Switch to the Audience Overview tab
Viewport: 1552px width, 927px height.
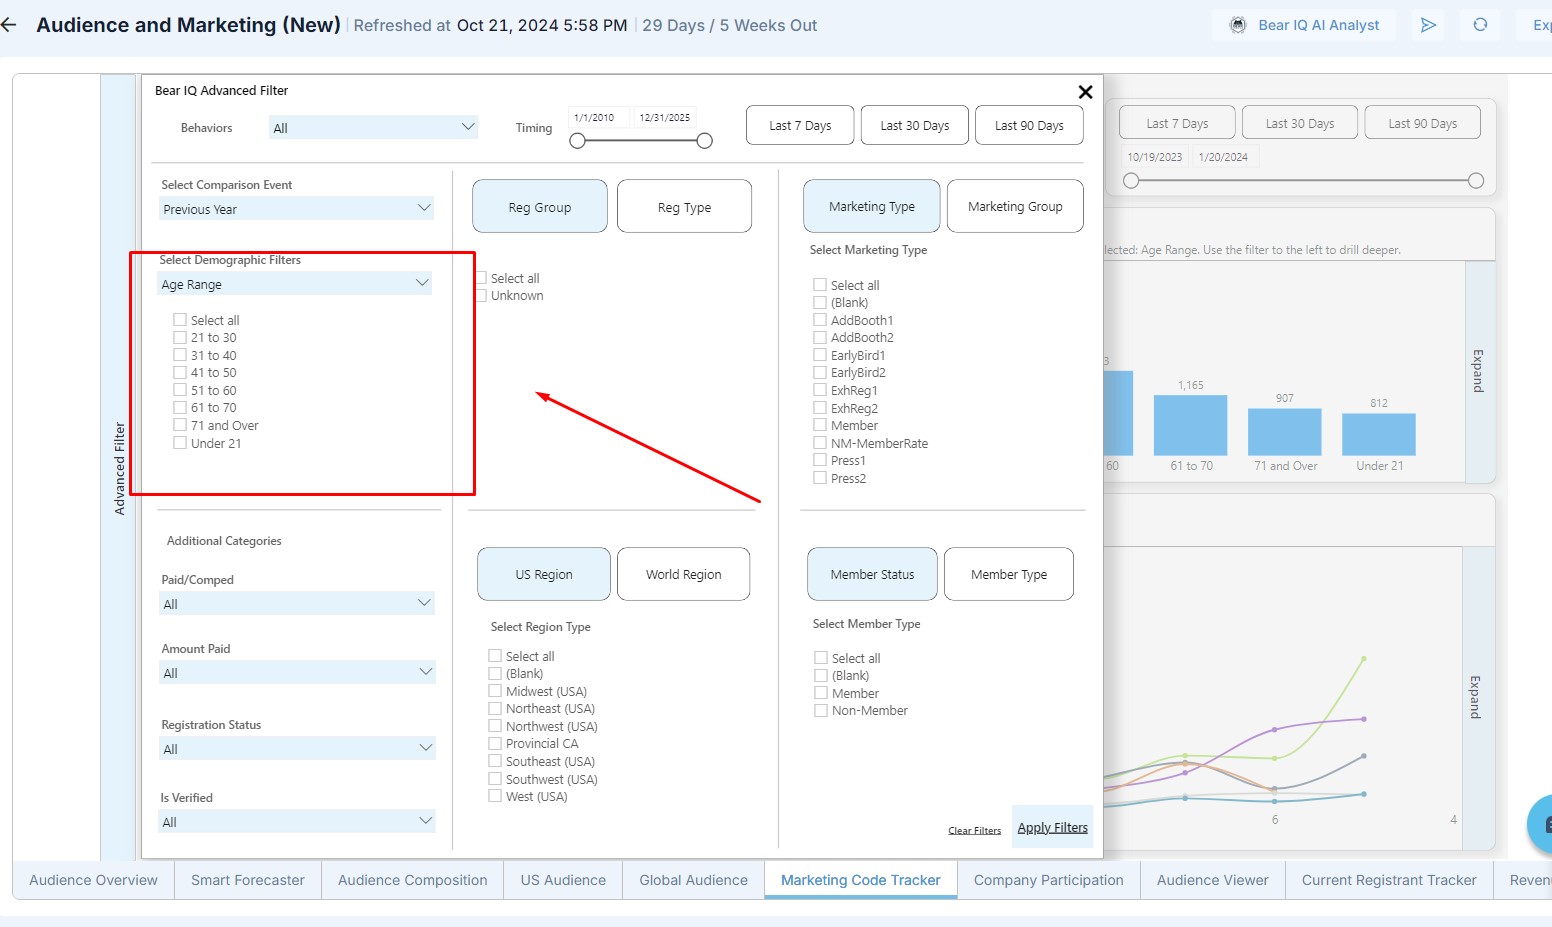[x=93, y=880]
